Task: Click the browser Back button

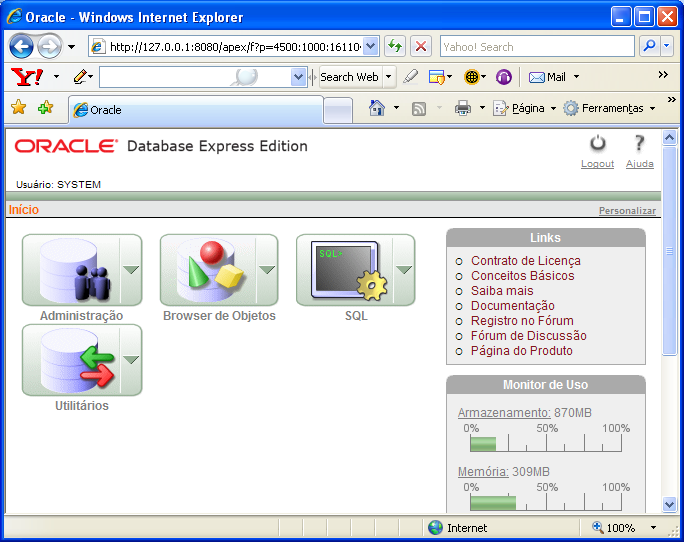Action: click(21, 46)
